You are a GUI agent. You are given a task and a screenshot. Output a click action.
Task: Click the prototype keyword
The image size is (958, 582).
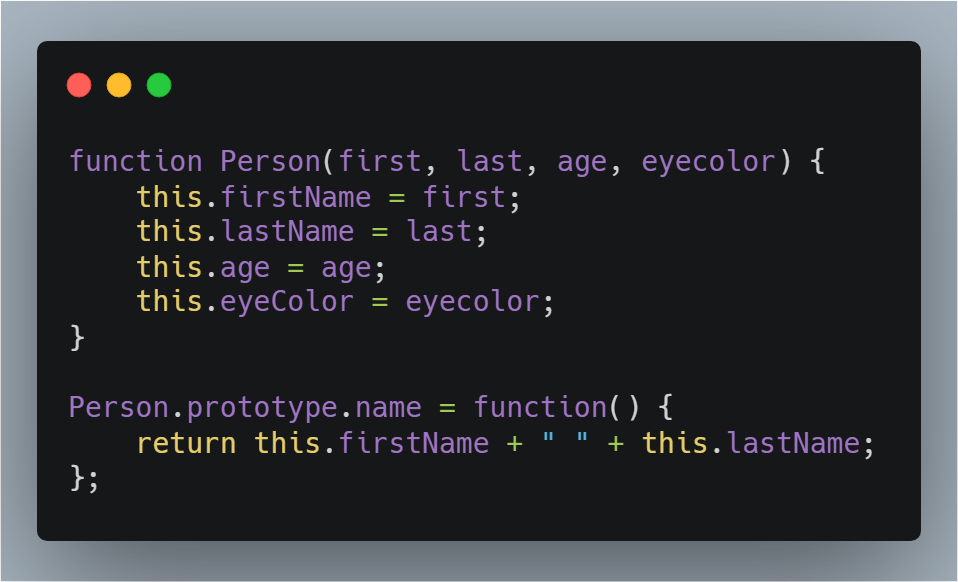(x=262, y=408)
